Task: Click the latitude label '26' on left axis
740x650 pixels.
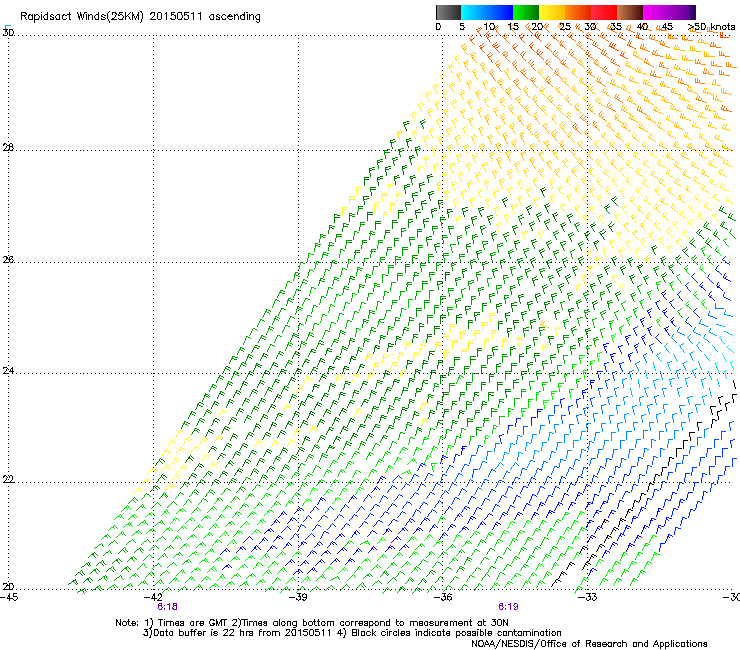Action: click(8, 260)
